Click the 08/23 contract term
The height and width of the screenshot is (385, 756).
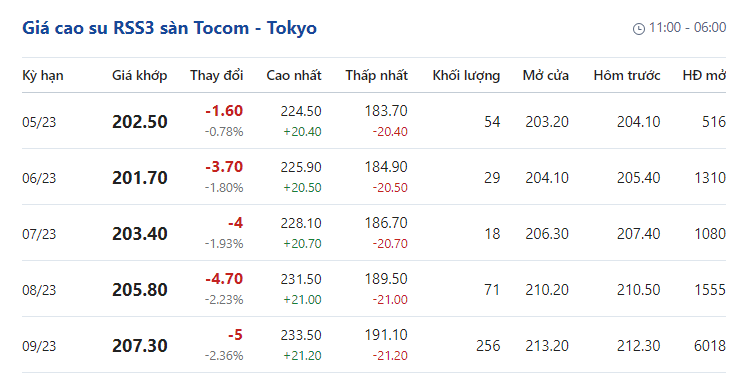(39, 290)
